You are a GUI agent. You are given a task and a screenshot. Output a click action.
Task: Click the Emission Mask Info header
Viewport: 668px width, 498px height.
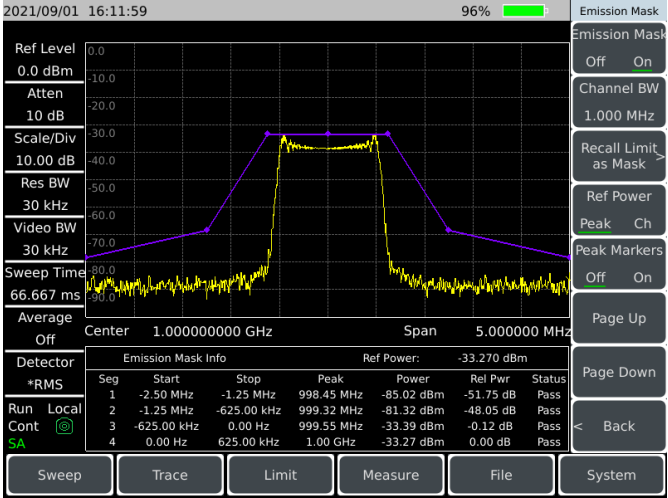(175, 358)
